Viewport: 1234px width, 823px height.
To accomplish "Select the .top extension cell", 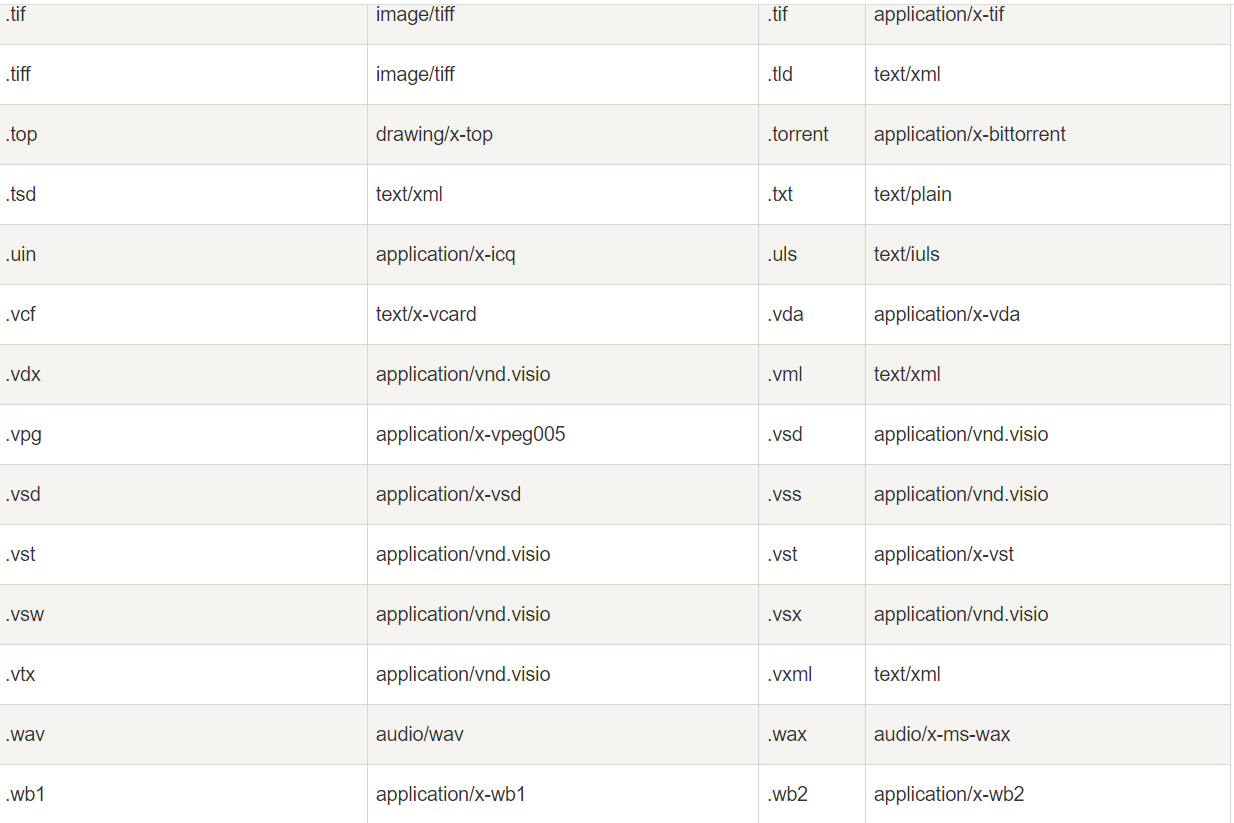I will [183, 134].
